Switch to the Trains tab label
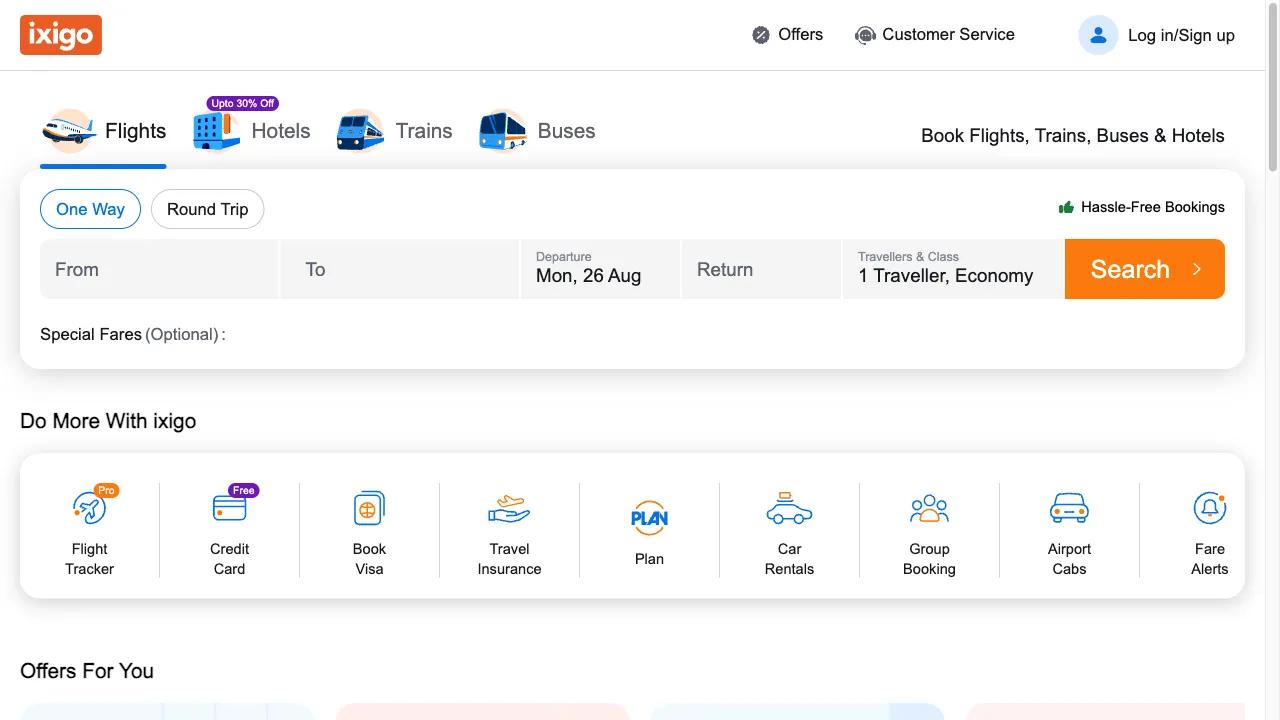Screen dimensions: 1280x720 [424, 131]
